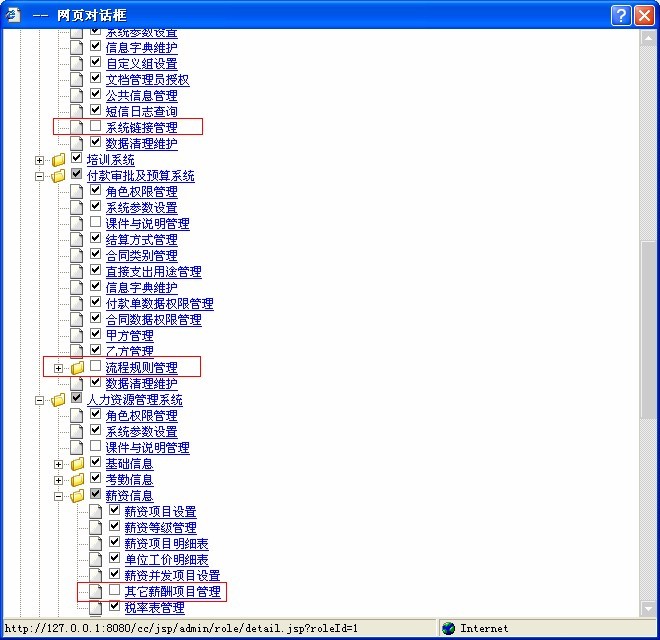Toggle the 人力资源管理系统 checkbox
The image size is (660, 640).
pyautogui.click(x=77, y=397)
